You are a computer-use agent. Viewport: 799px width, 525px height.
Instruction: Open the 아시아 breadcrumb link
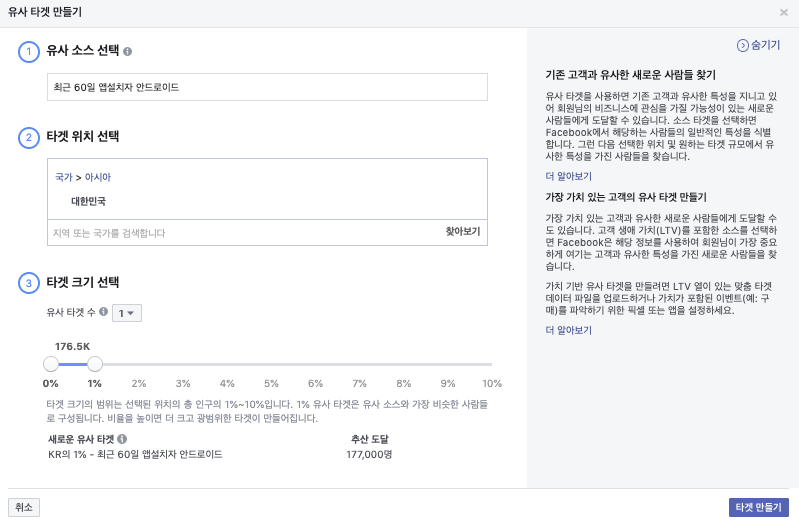pos(98,177)
